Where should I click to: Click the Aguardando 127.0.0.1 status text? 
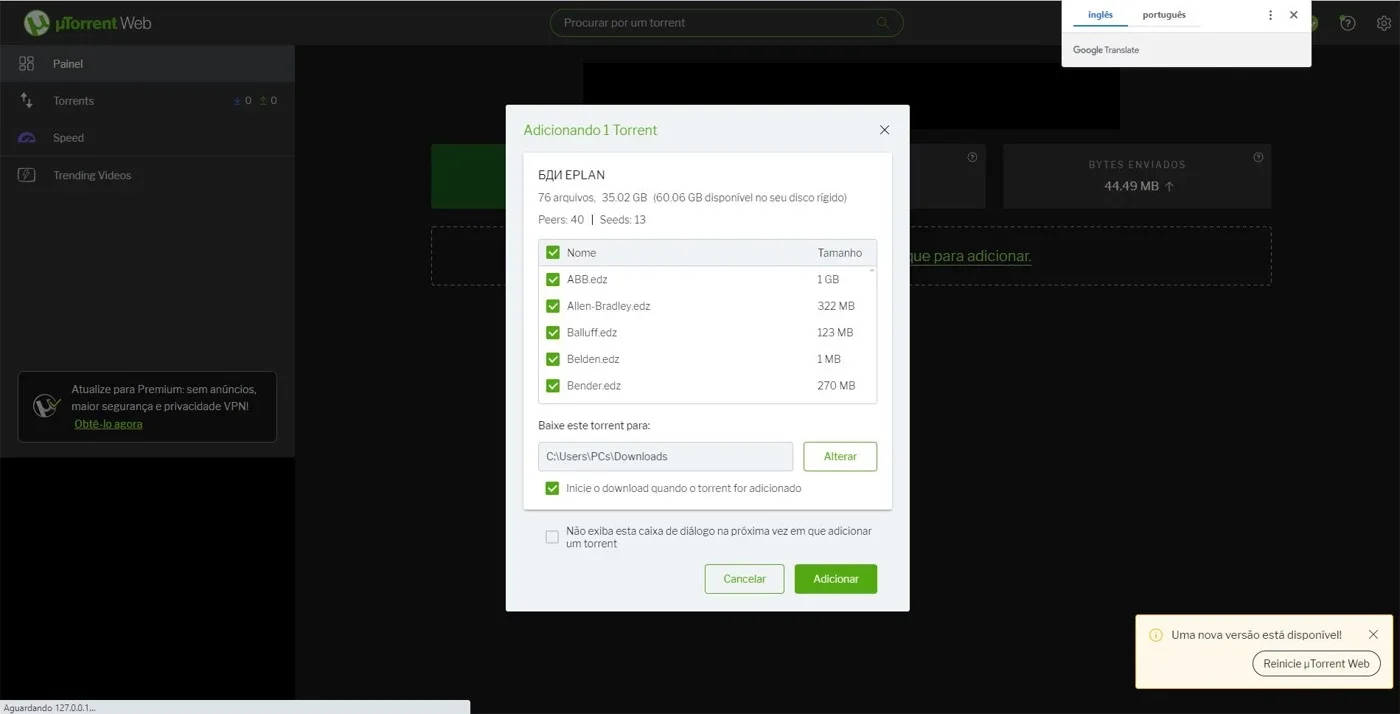(x=49, y=707)
